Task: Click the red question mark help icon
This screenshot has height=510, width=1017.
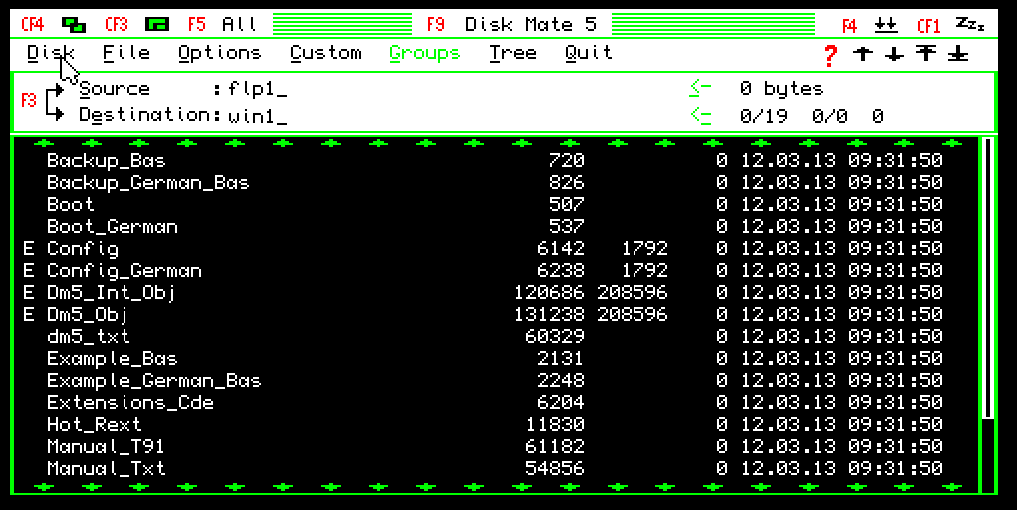Action: (x=830, y=55)
